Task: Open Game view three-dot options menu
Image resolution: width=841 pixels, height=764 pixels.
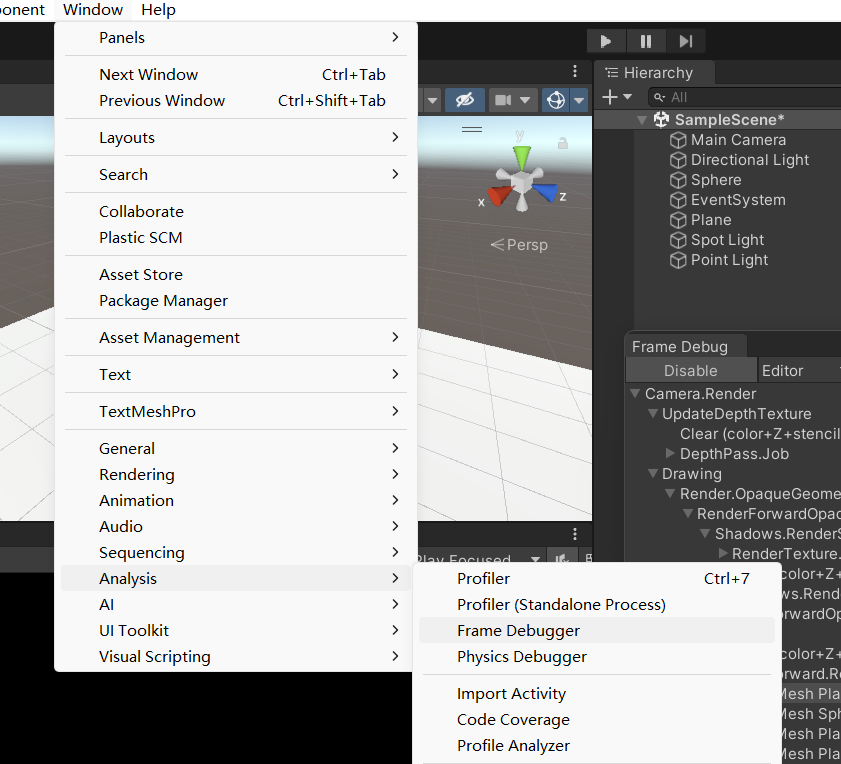Action: click(575, 534)
